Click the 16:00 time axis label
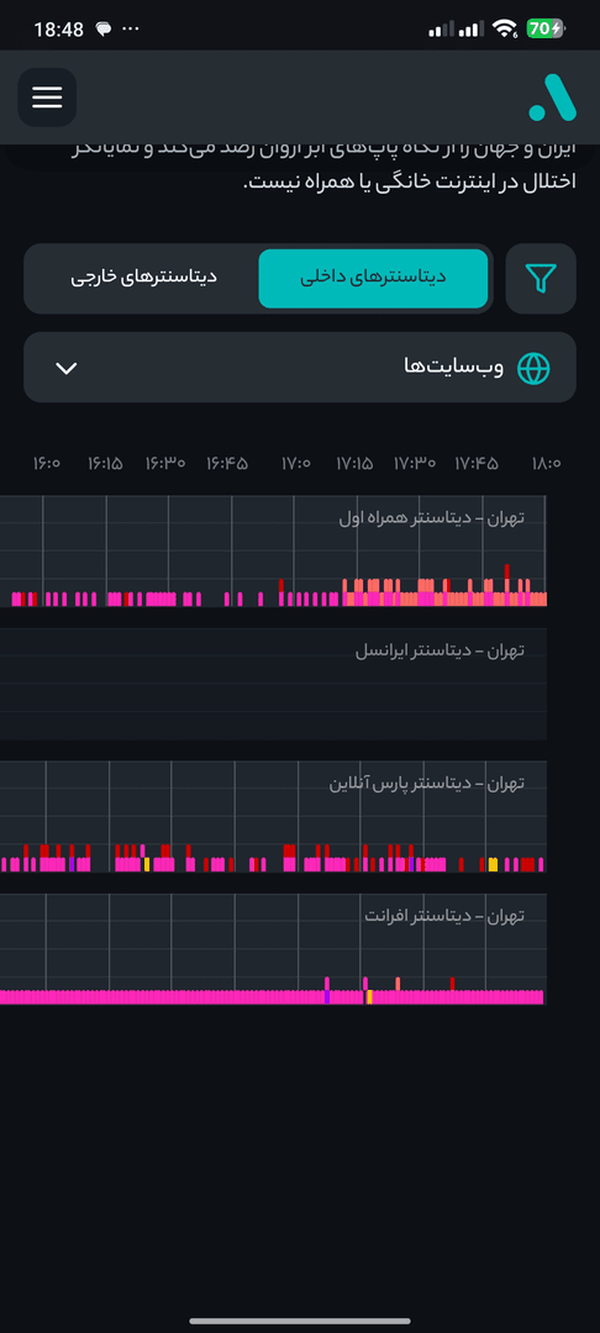 tap(47, 464)
